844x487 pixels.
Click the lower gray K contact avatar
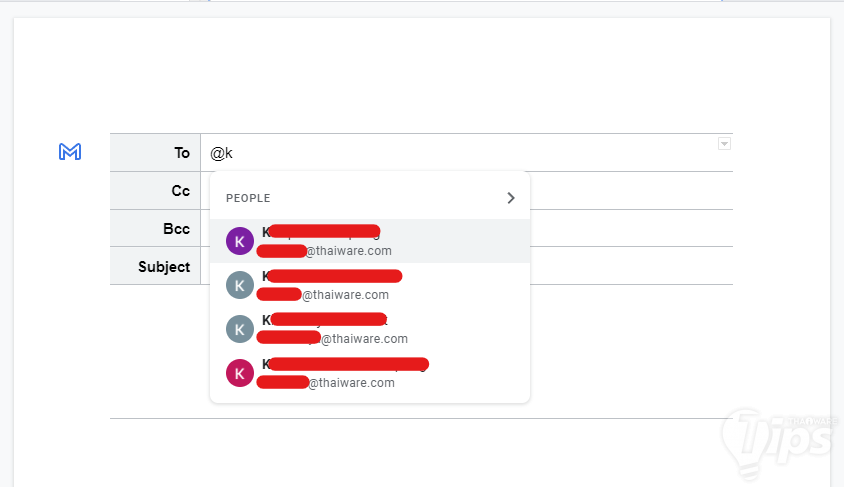(x=239, y=329)
